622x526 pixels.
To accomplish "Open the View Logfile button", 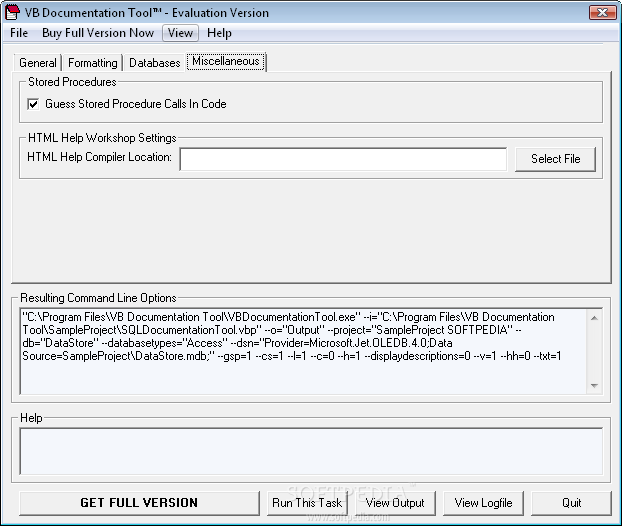I will (484, 503).
